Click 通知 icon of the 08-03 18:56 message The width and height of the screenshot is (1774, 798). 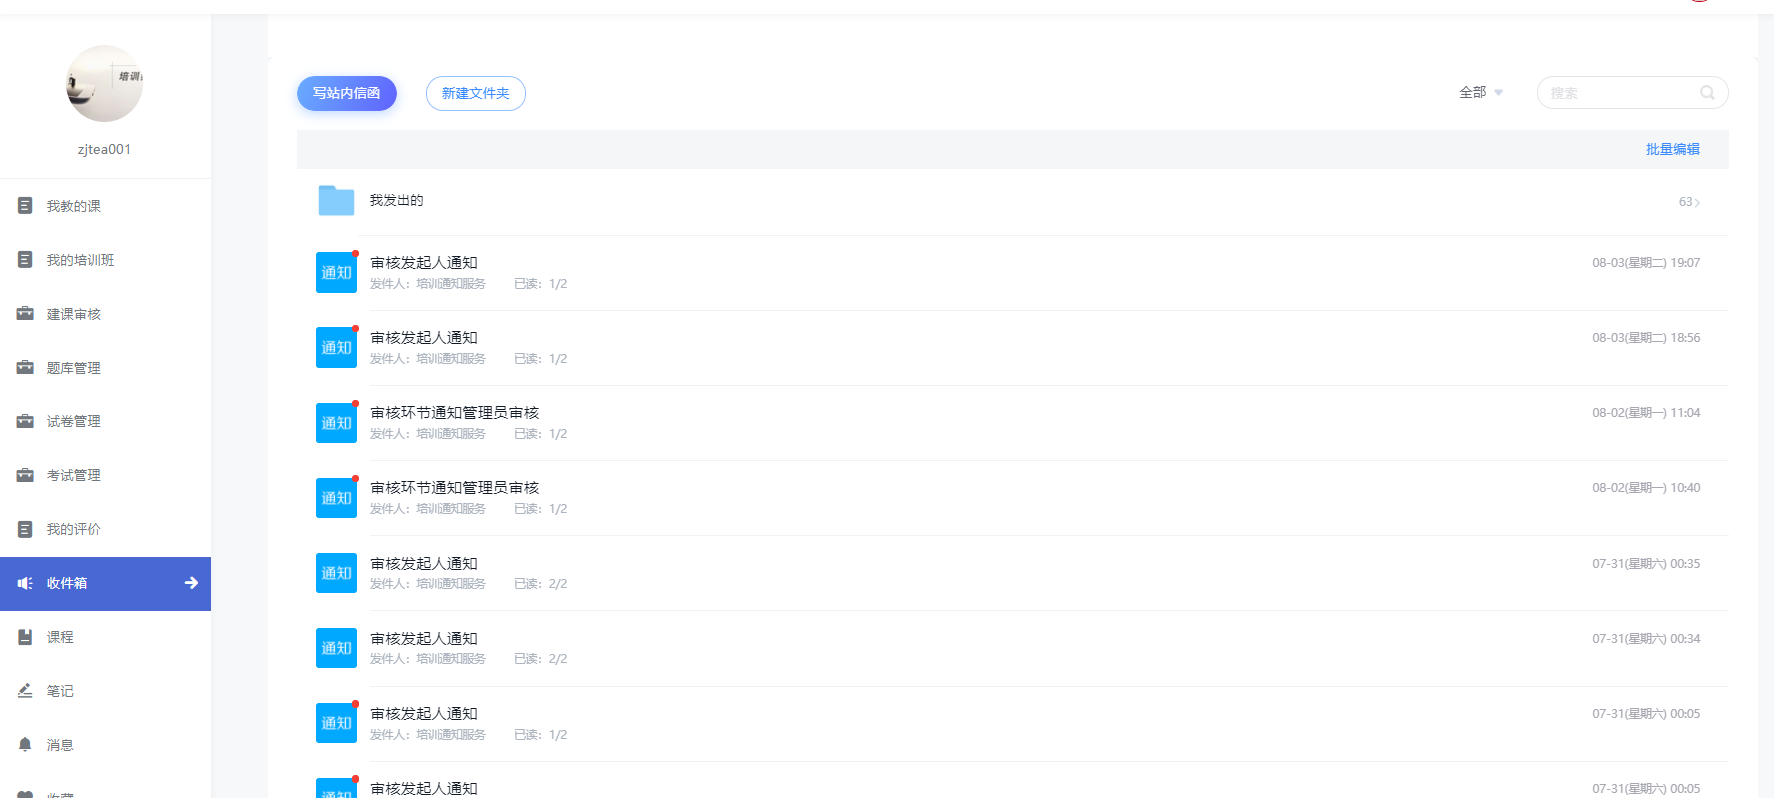pyautogui.click(x=336, y=348)
